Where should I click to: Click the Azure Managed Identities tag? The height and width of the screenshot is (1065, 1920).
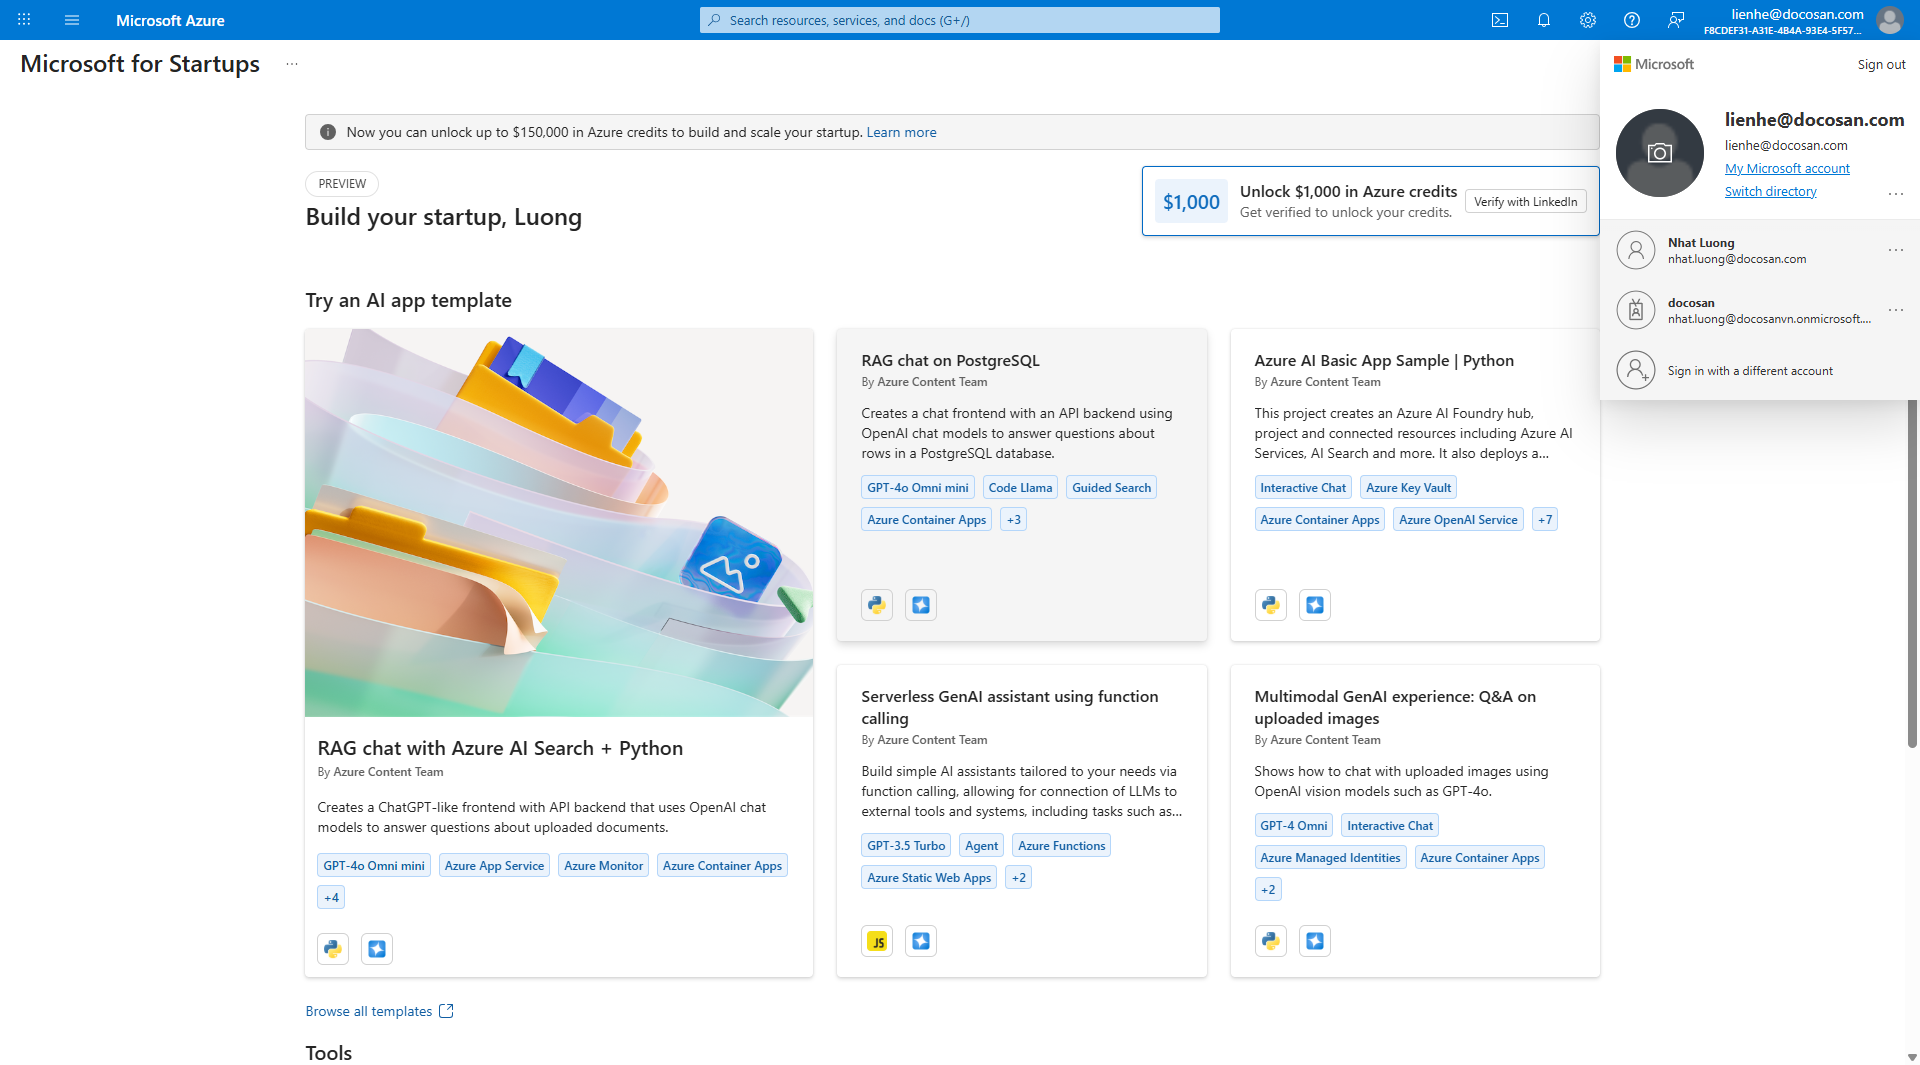click(x=1330, y=858)
